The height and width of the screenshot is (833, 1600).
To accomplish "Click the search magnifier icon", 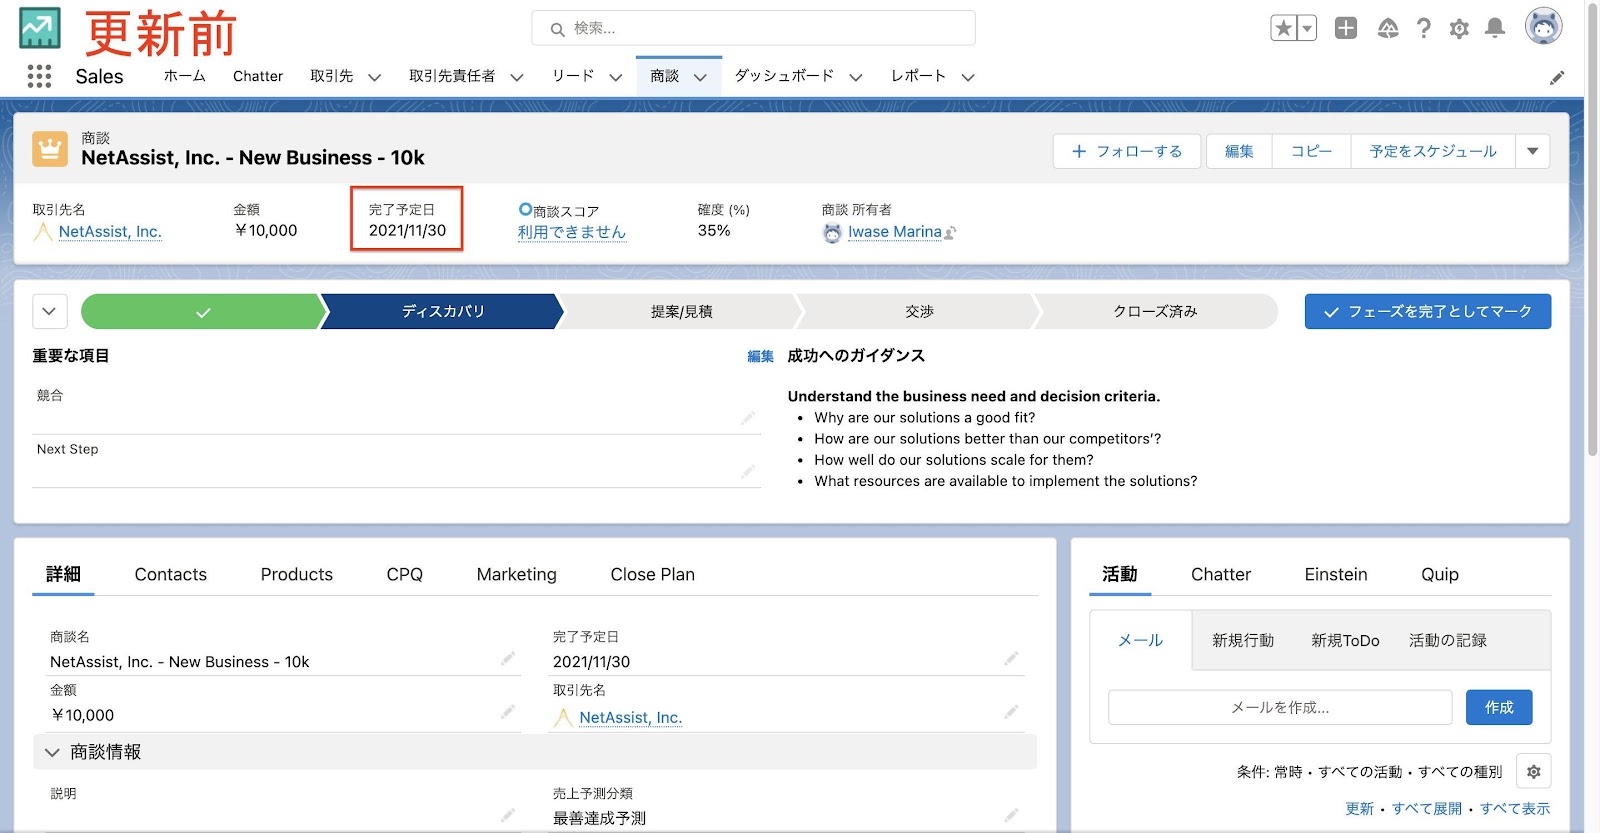I will (x=558, y=29).
